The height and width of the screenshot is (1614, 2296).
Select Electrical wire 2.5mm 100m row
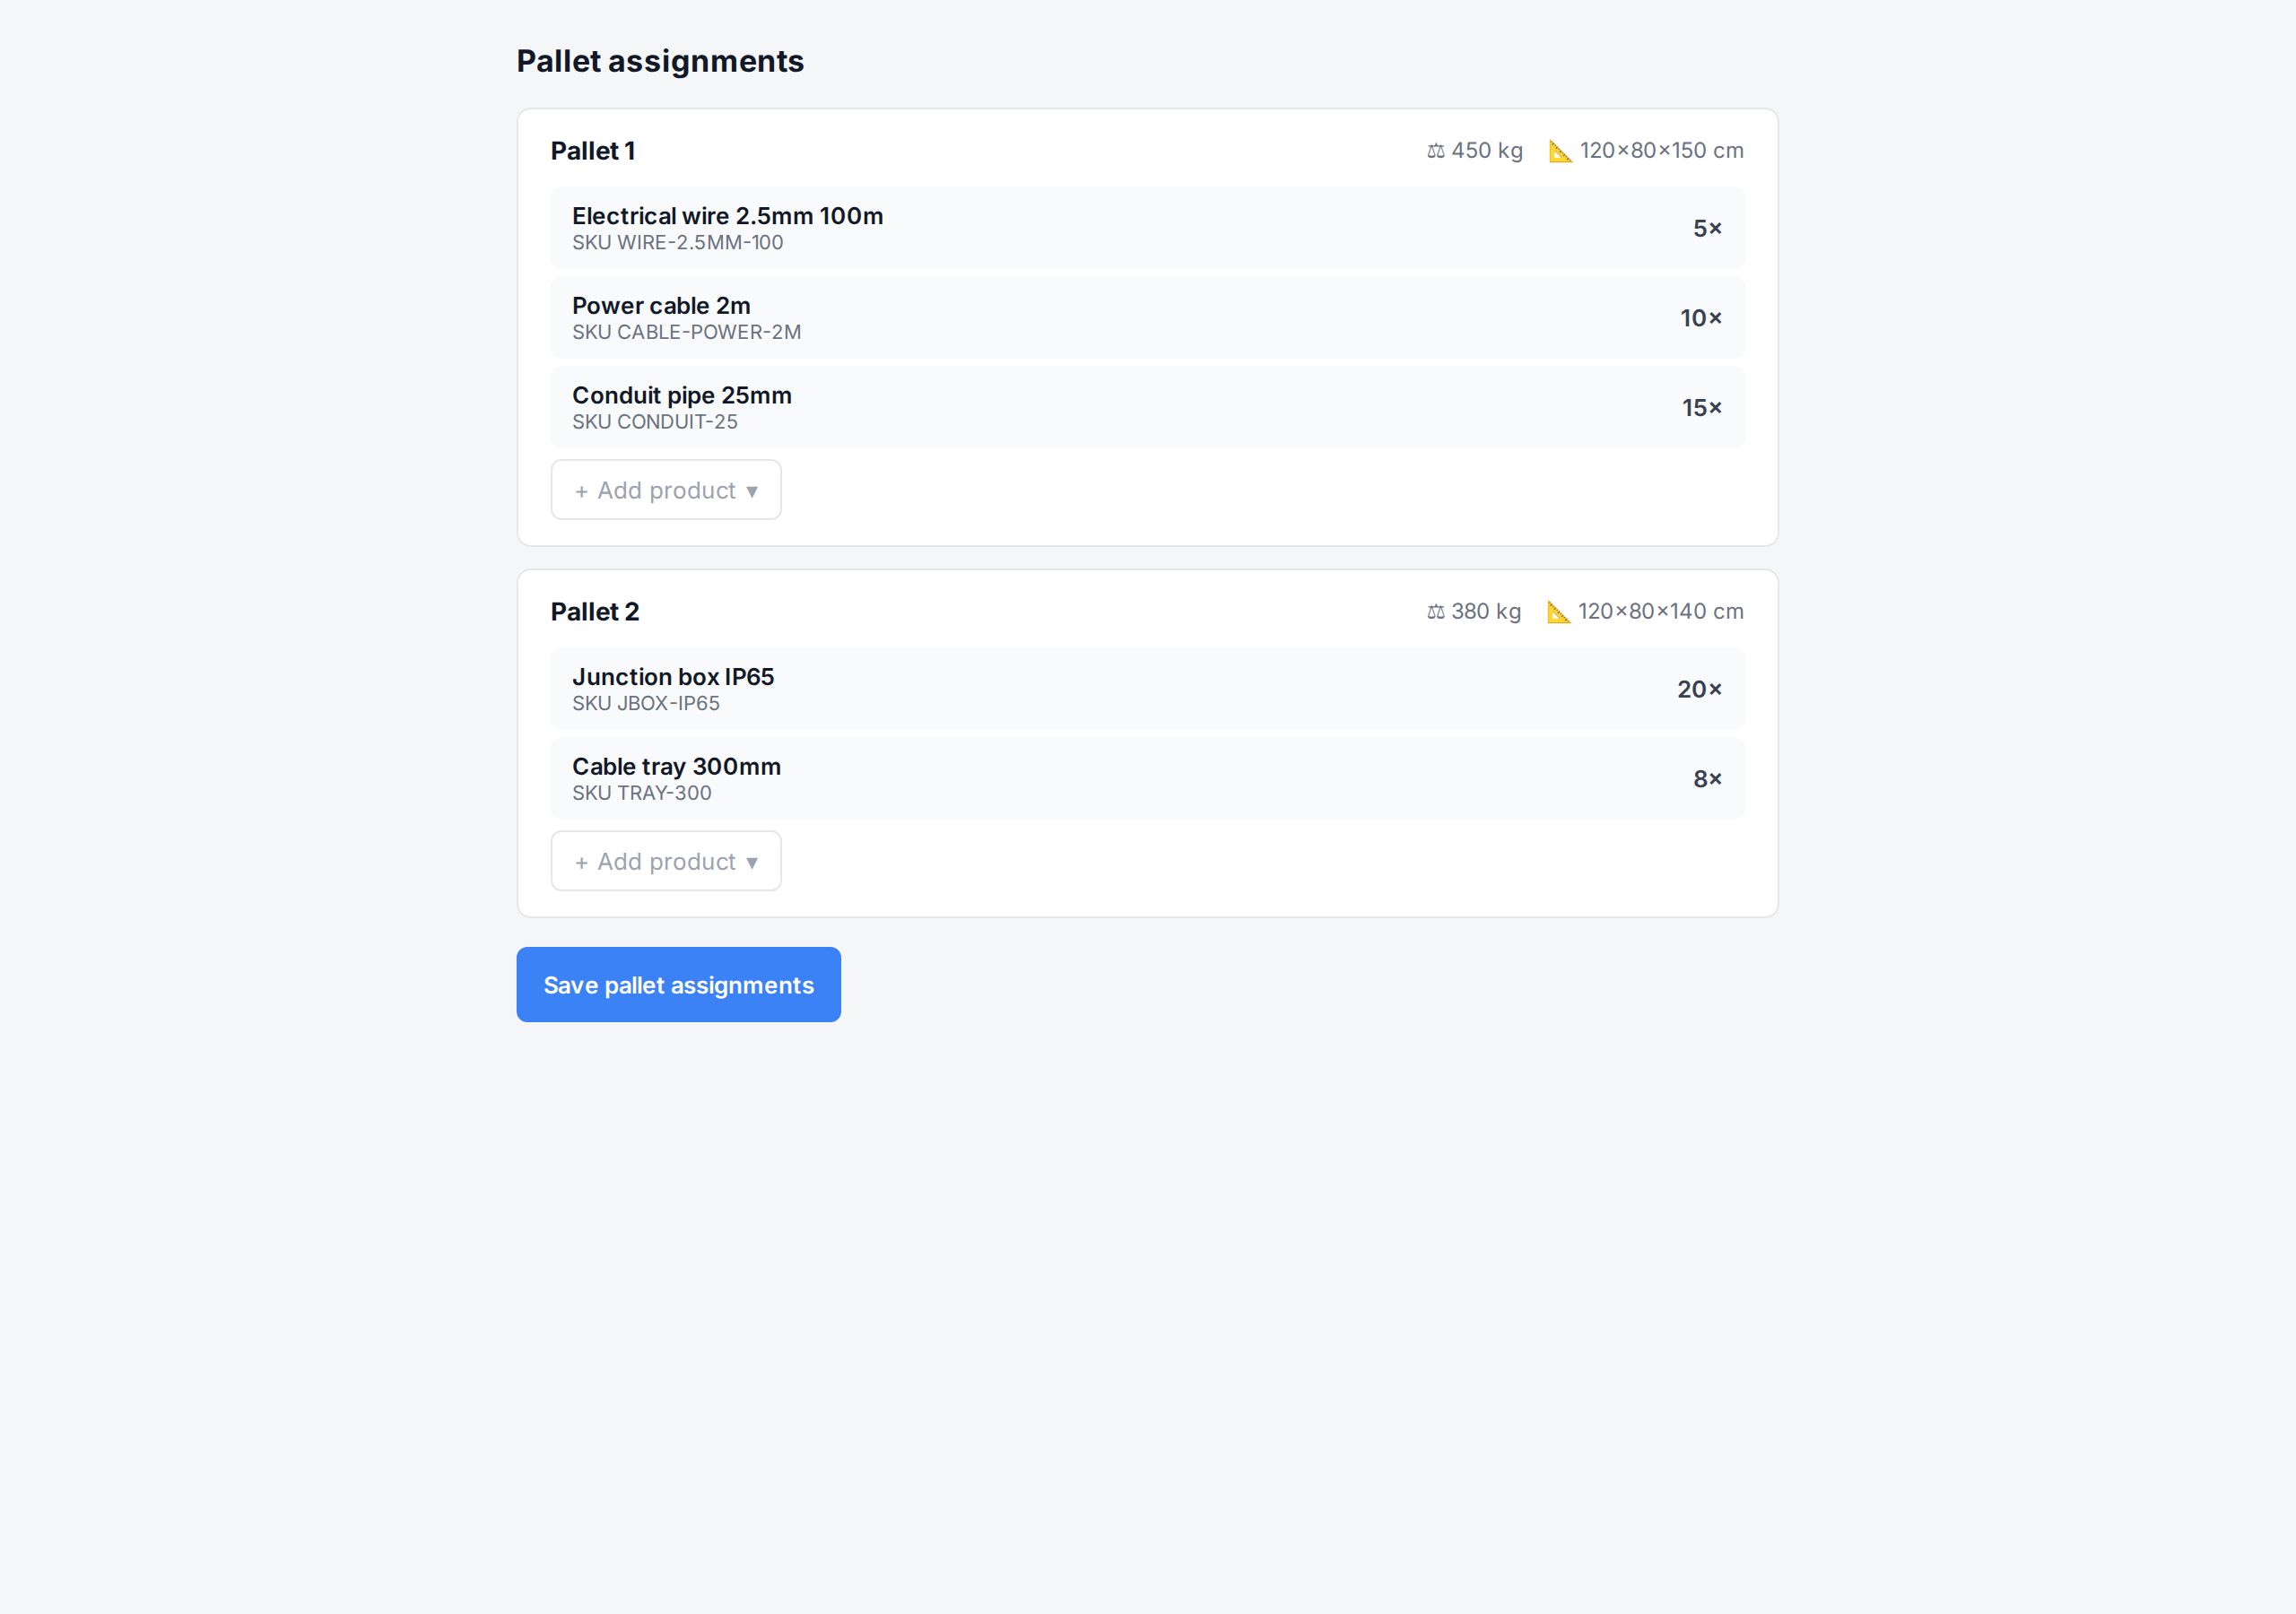(1148, 228)
